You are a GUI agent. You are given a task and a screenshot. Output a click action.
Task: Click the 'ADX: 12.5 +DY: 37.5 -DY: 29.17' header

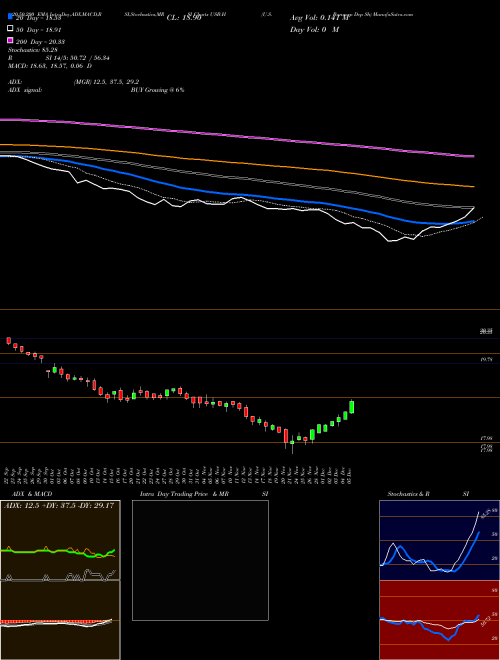pyautogui.click(x=59, y=506)
